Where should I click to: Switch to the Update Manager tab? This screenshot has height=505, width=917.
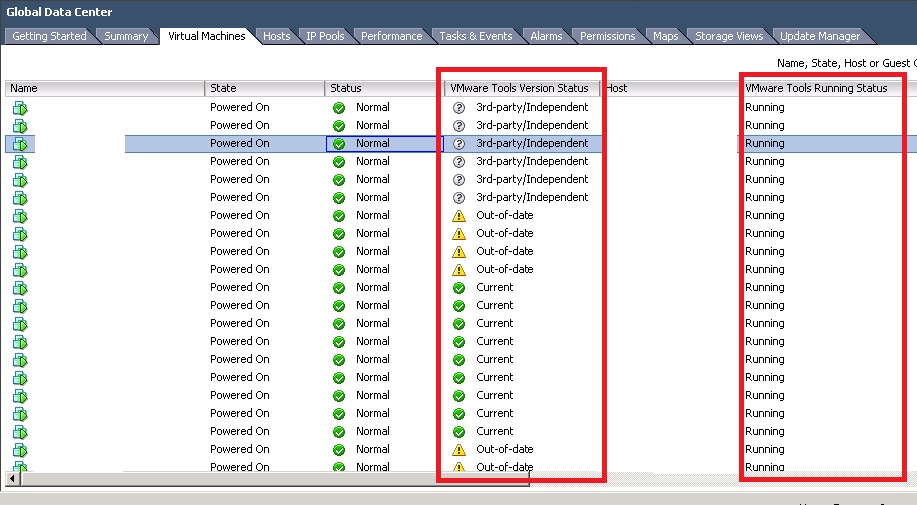(x=820, y=36)
